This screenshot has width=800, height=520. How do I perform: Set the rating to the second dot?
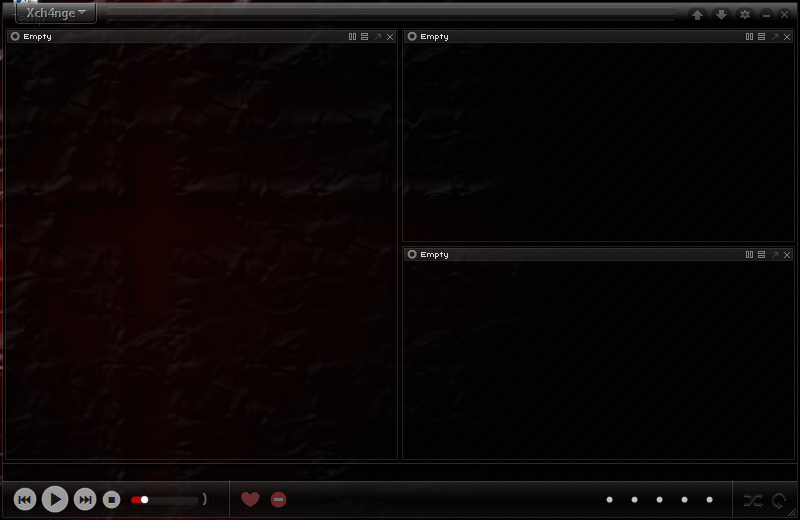634,500
